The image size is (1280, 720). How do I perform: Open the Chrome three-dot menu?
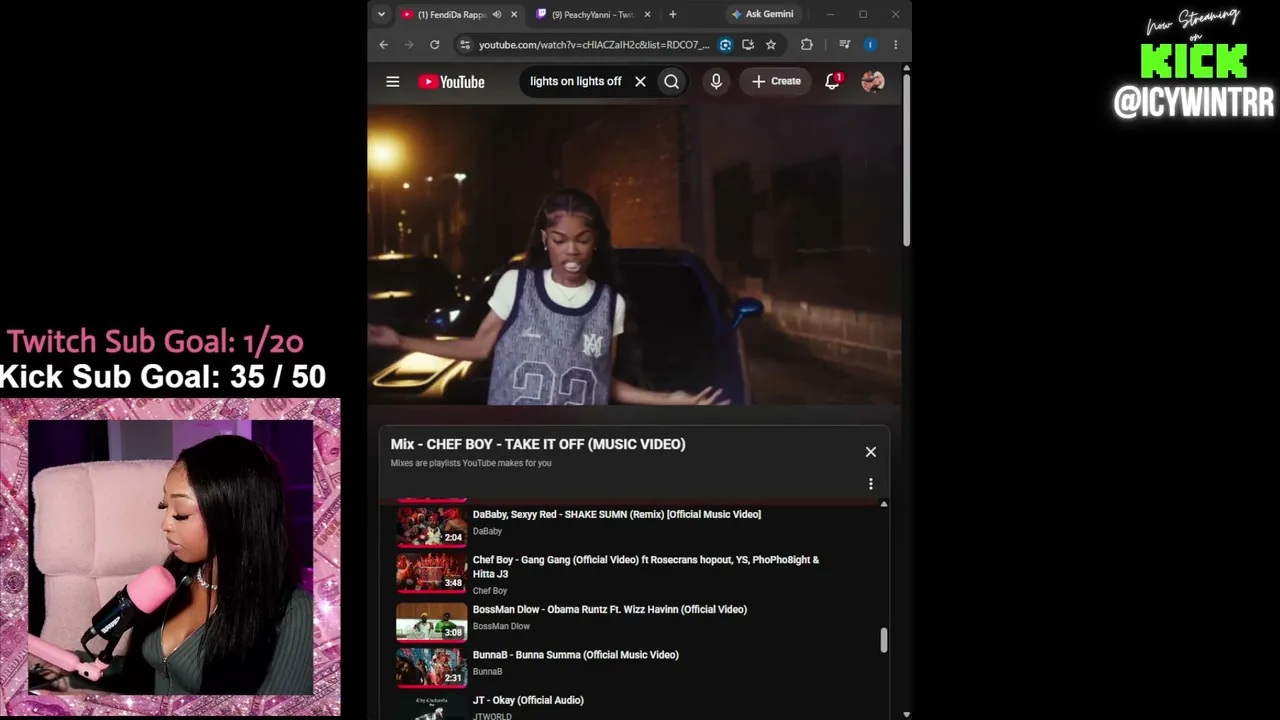click(895, 45)
